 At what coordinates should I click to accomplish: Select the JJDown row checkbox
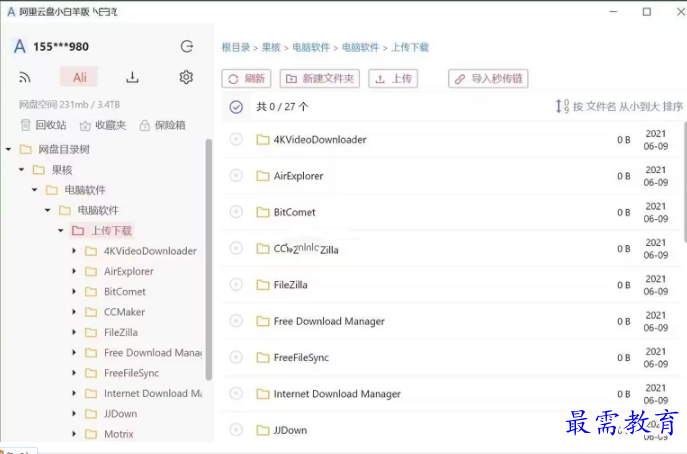click(x=236, y=430)
